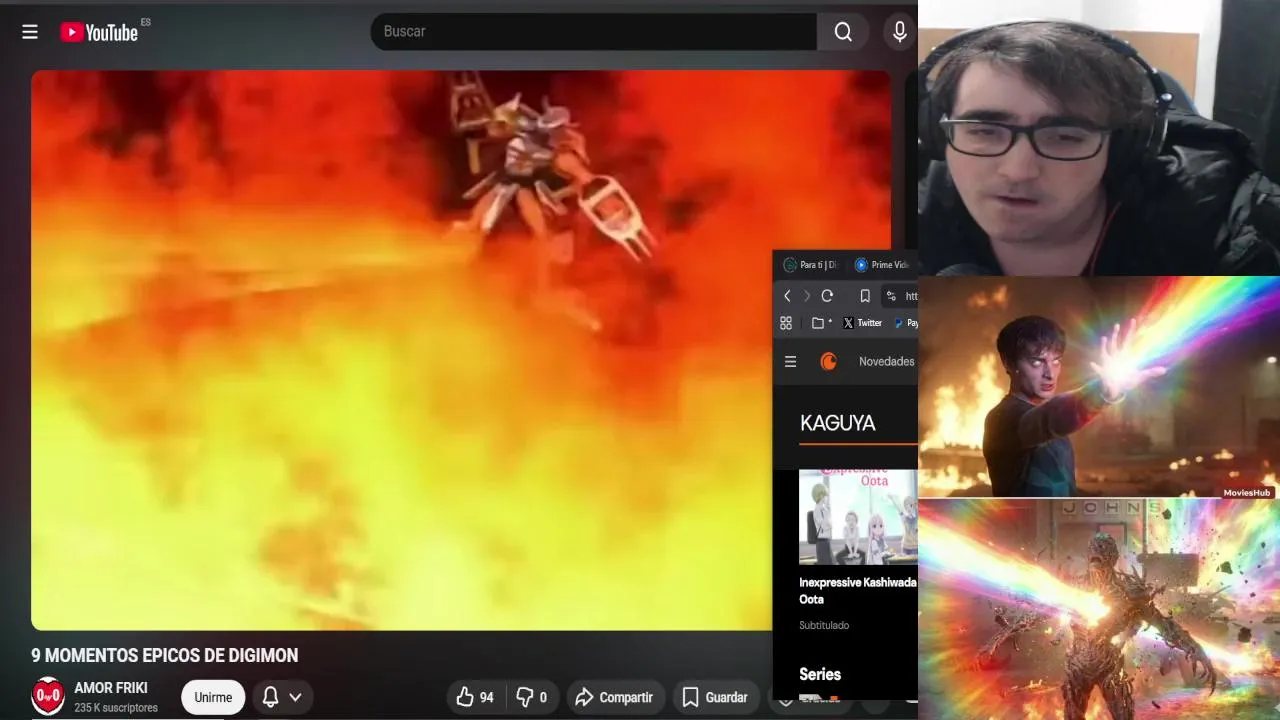Click the Guardar save button
This screenshot has width=1280, height=720.
(714, 697)
